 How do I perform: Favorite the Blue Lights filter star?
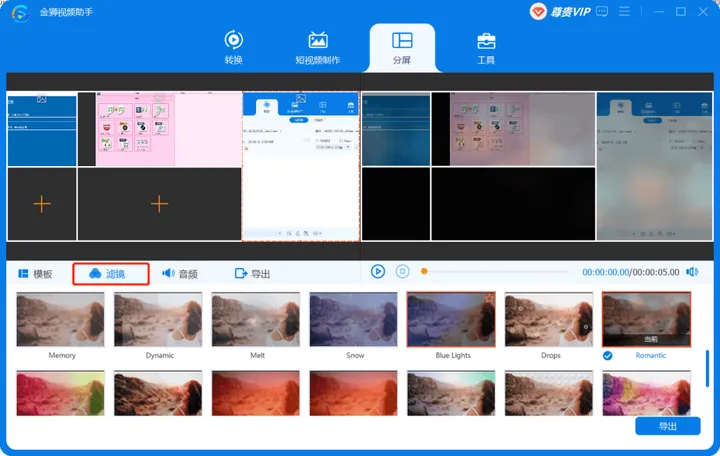[489, 298]
